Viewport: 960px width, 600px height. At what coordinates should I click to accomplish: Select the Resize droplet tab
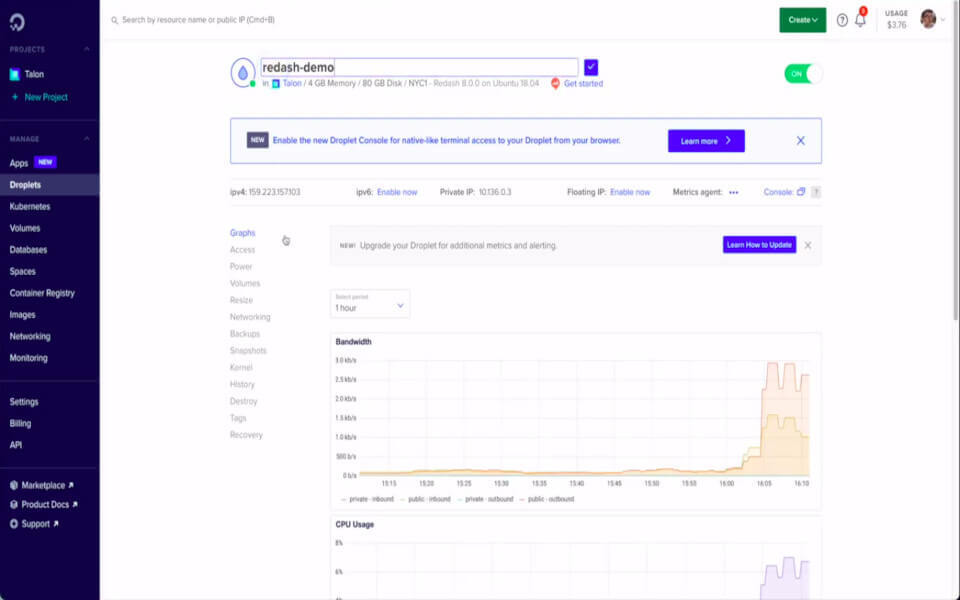point(241,300)
